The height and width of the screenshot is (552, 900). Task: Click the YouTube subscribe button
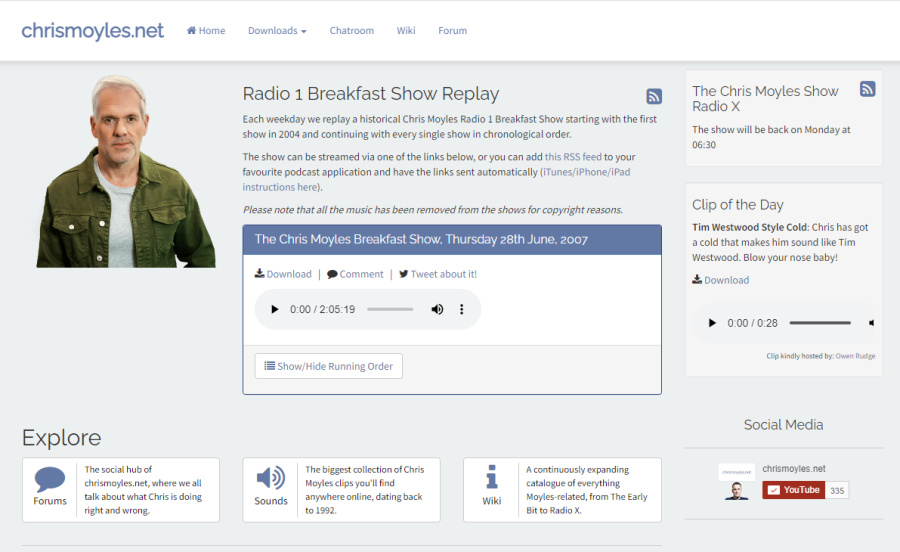pos(793,490)
